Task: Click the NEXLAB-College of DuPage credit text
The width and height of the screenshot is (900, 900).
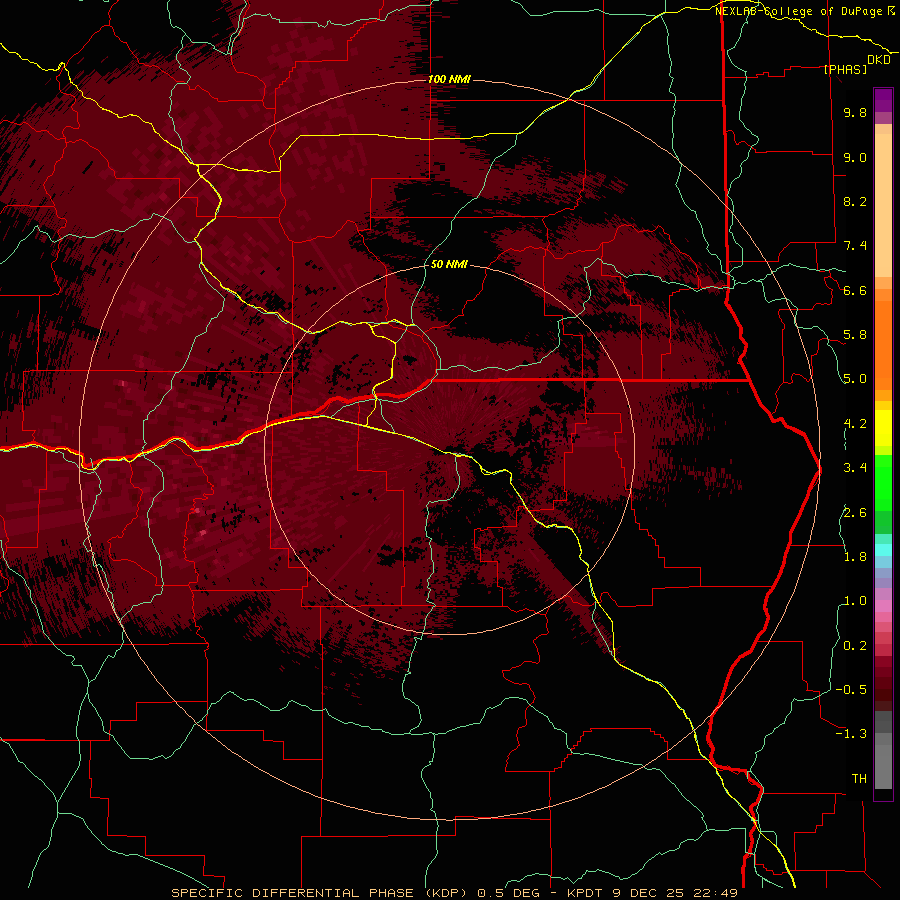Action: tap(799, 11)
